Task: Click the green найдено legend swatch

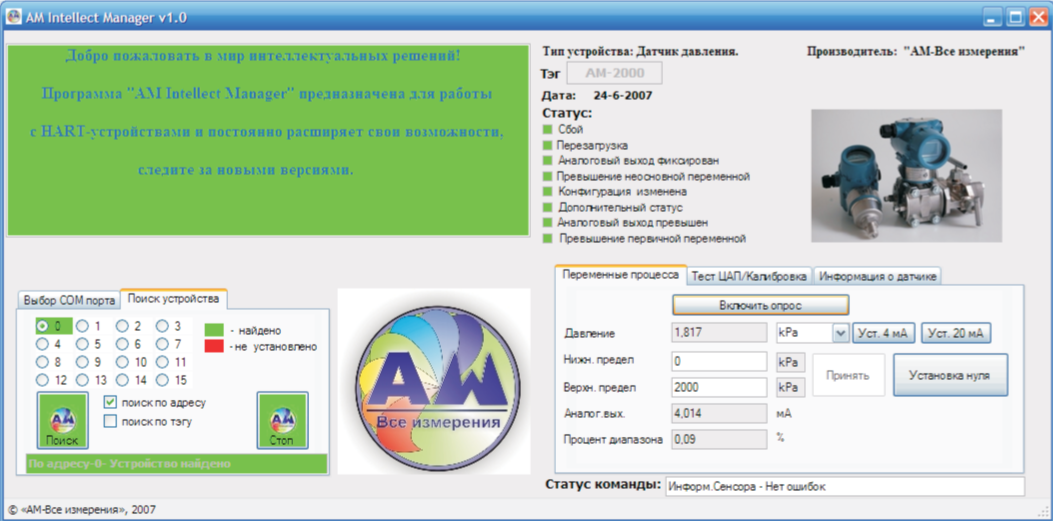Action: tap(214, 330)
